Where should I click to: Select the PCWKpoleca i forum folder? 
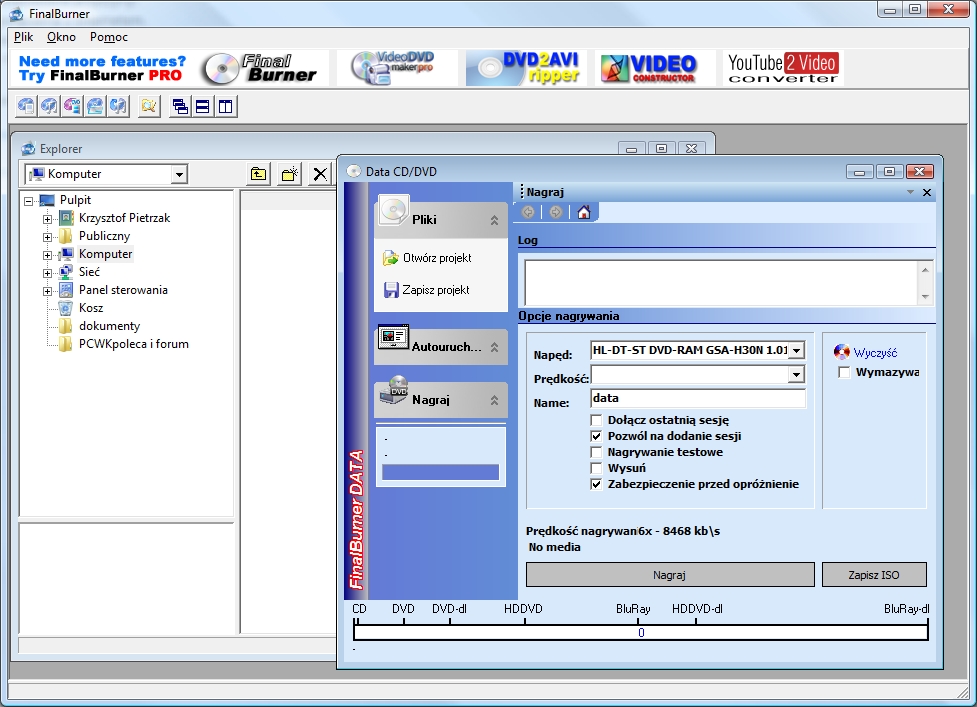coord(133,344)
